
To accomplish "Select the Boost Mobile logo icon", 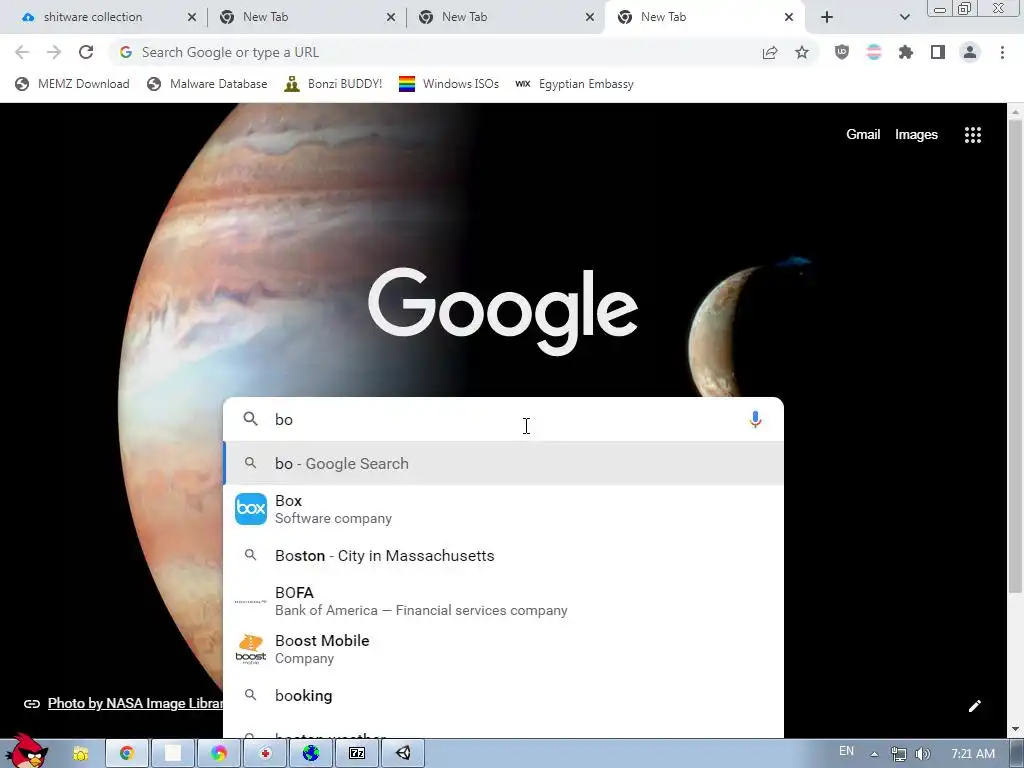I will tap(251, 649).
